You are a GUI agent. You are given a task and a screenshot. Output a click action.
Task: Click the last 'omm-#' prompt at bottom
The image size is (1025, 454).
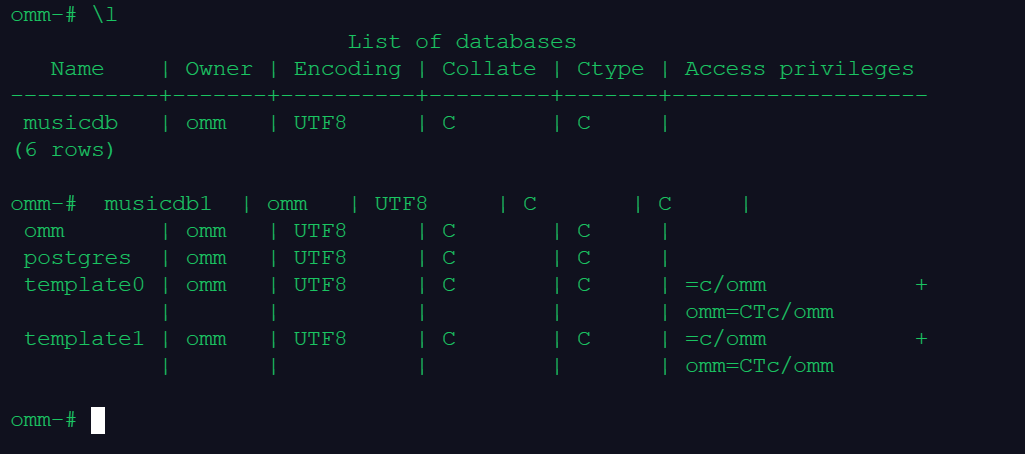[x=43, y=420]
